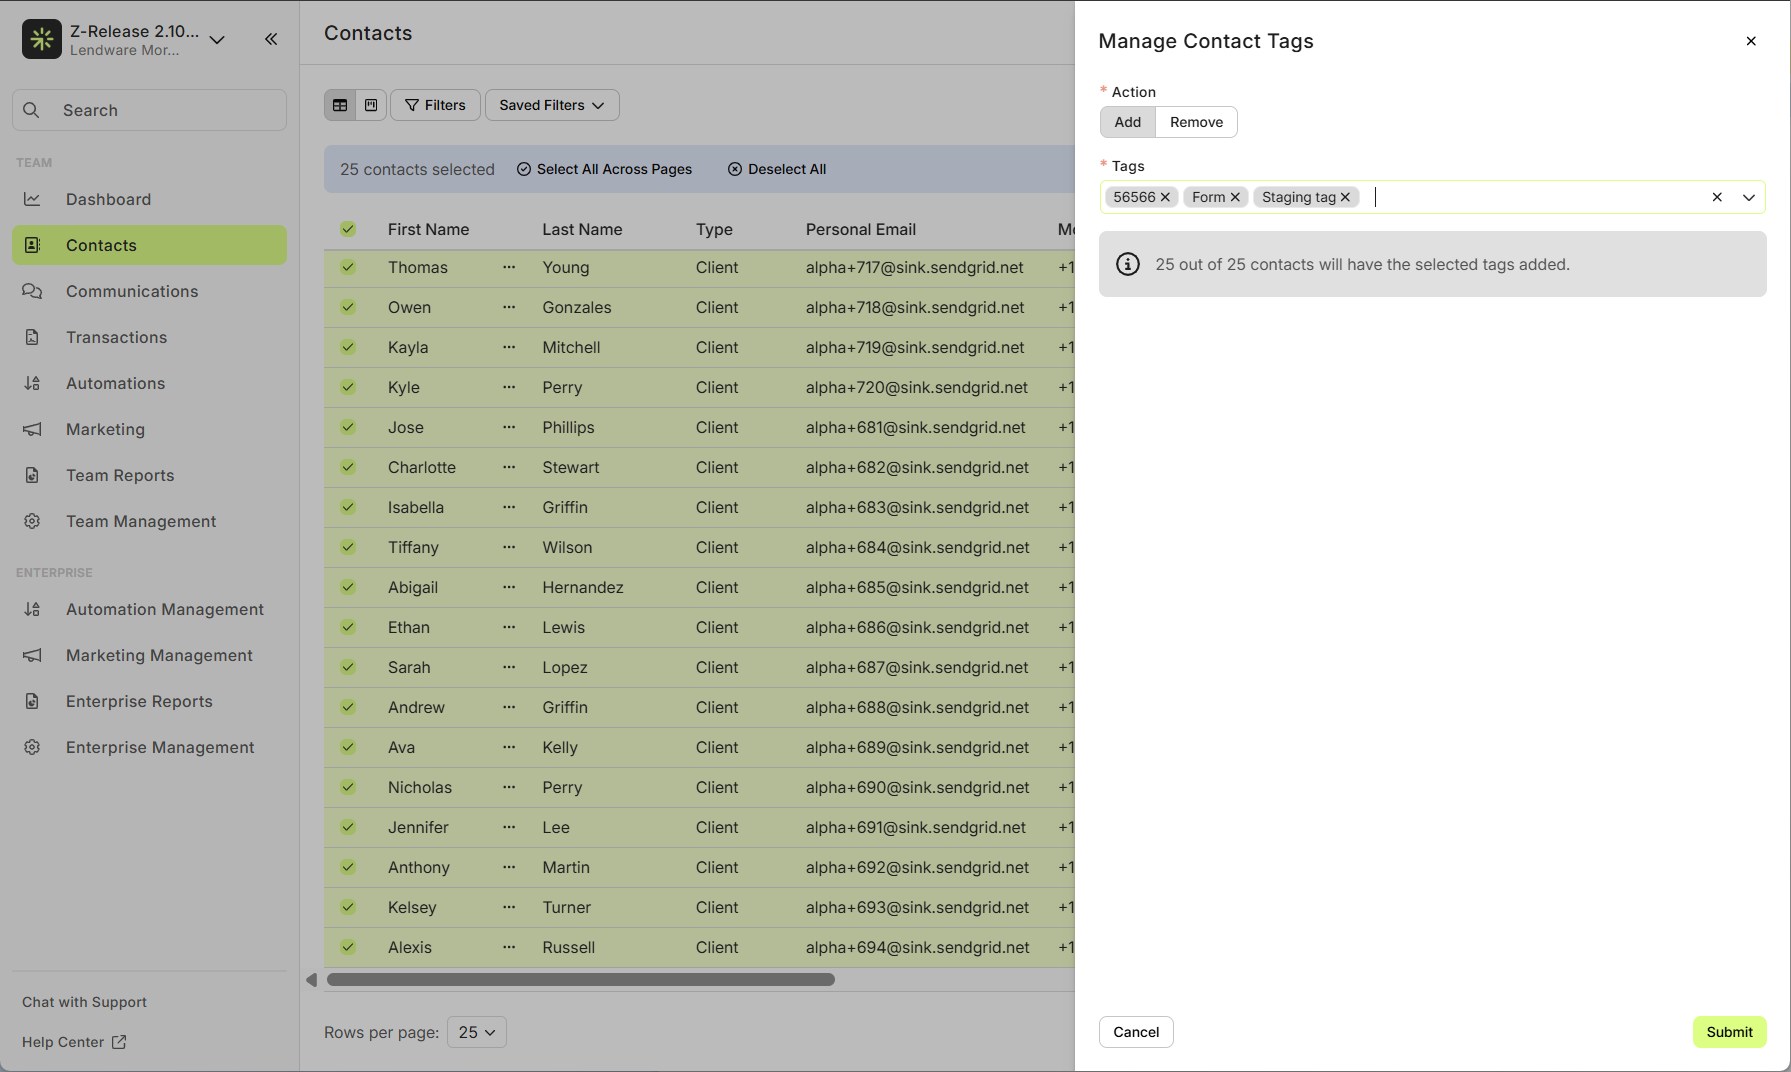The image size is (1791, 1072).
Task: Open Chat with Support
Action: pos(84,1002)
